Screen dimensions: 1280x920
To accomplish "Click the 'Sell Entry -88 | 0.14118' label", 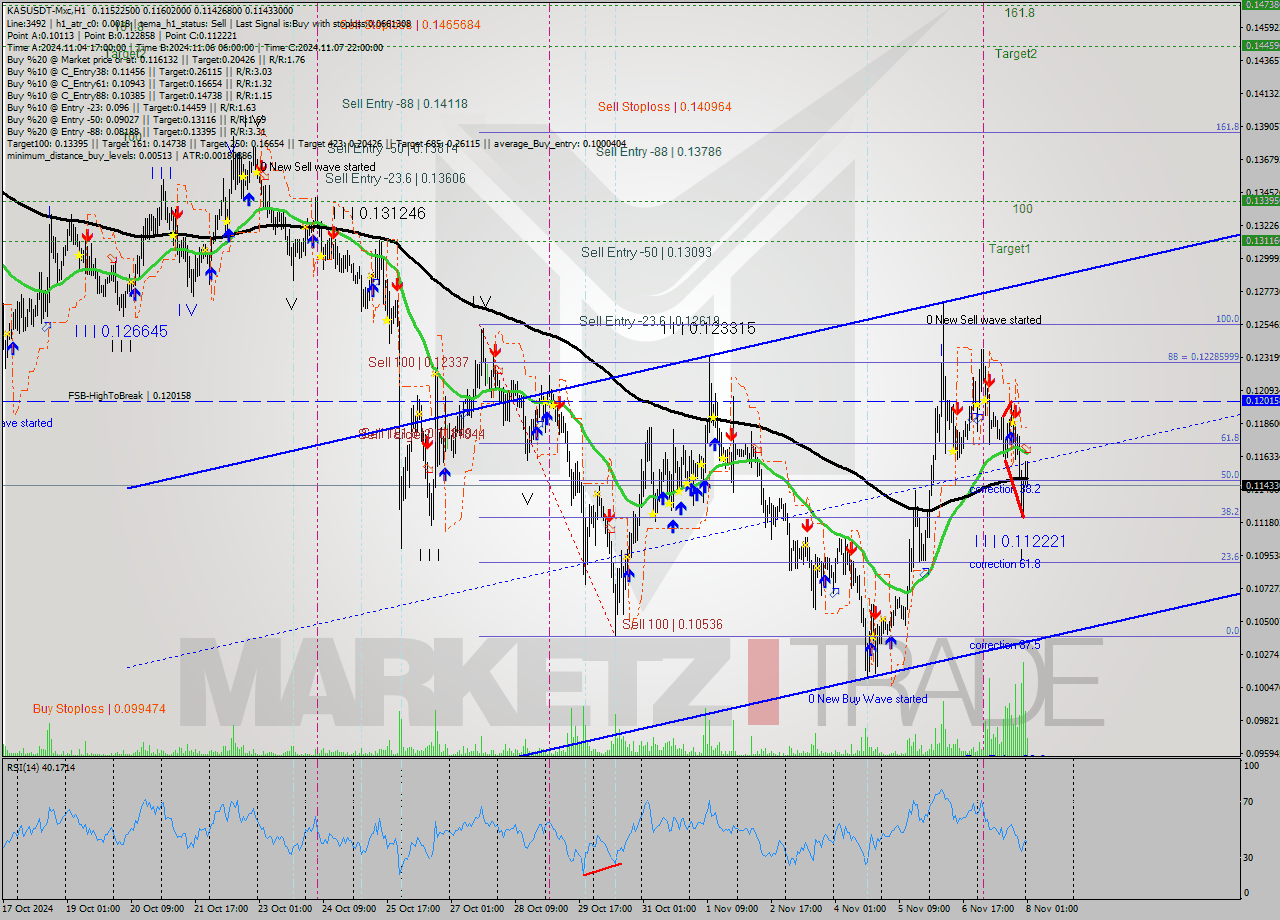I will [x=405, y=103].
